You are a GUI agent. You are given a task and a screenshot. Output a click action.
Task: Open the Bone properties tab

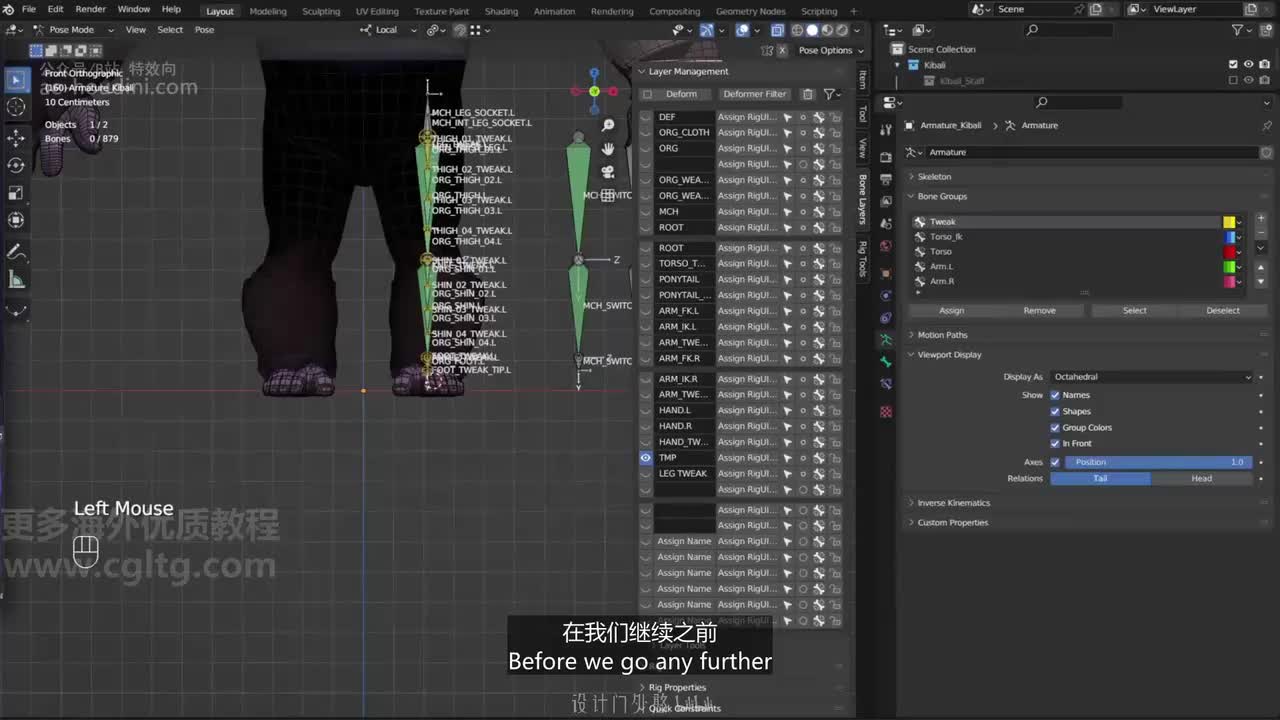[x=886, y=362]
